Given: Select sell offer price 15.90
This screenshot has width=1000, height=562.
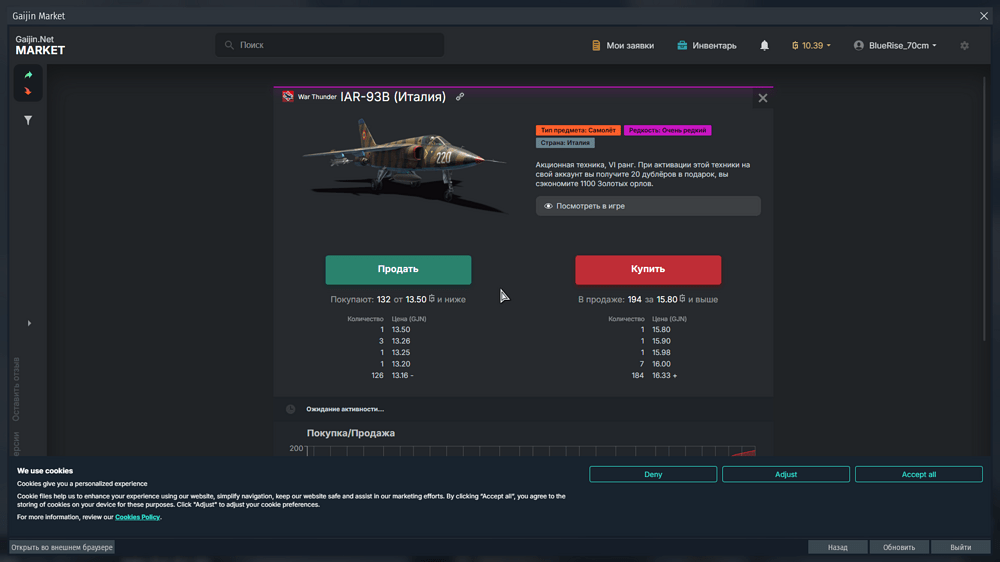Looking at the screenshot, I should point(661,341).
